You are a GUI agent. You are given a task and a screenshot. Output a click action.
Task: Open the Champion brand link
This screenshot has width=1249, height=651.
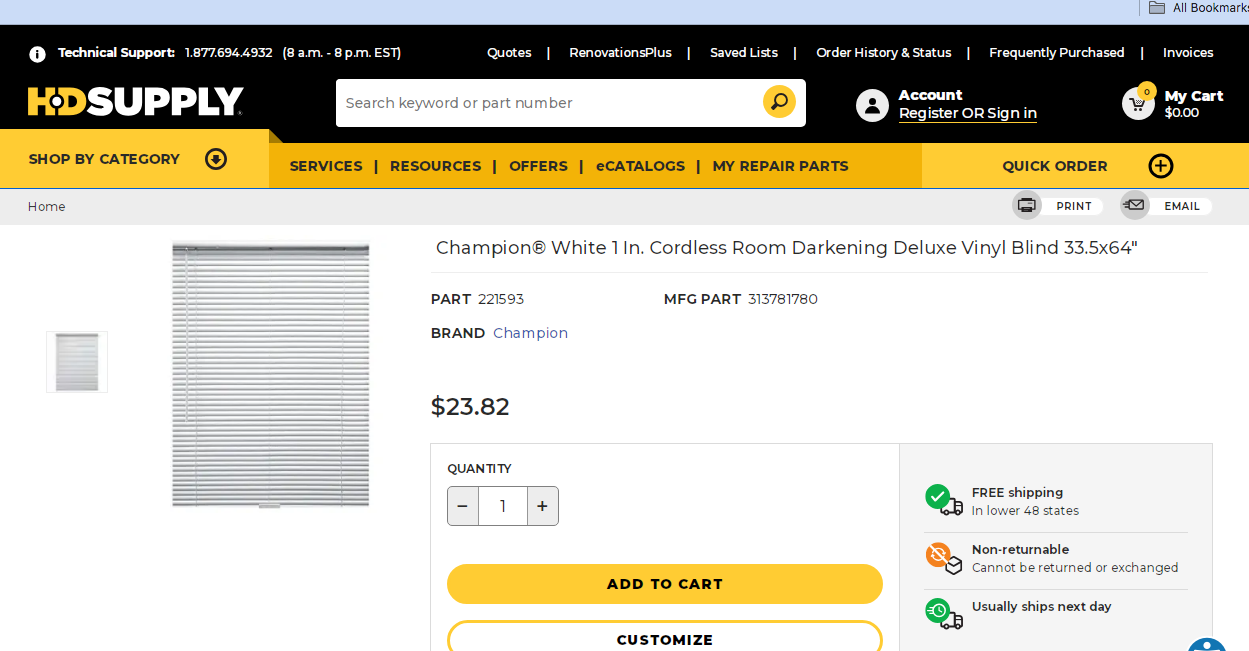click(x=530, y=332)
